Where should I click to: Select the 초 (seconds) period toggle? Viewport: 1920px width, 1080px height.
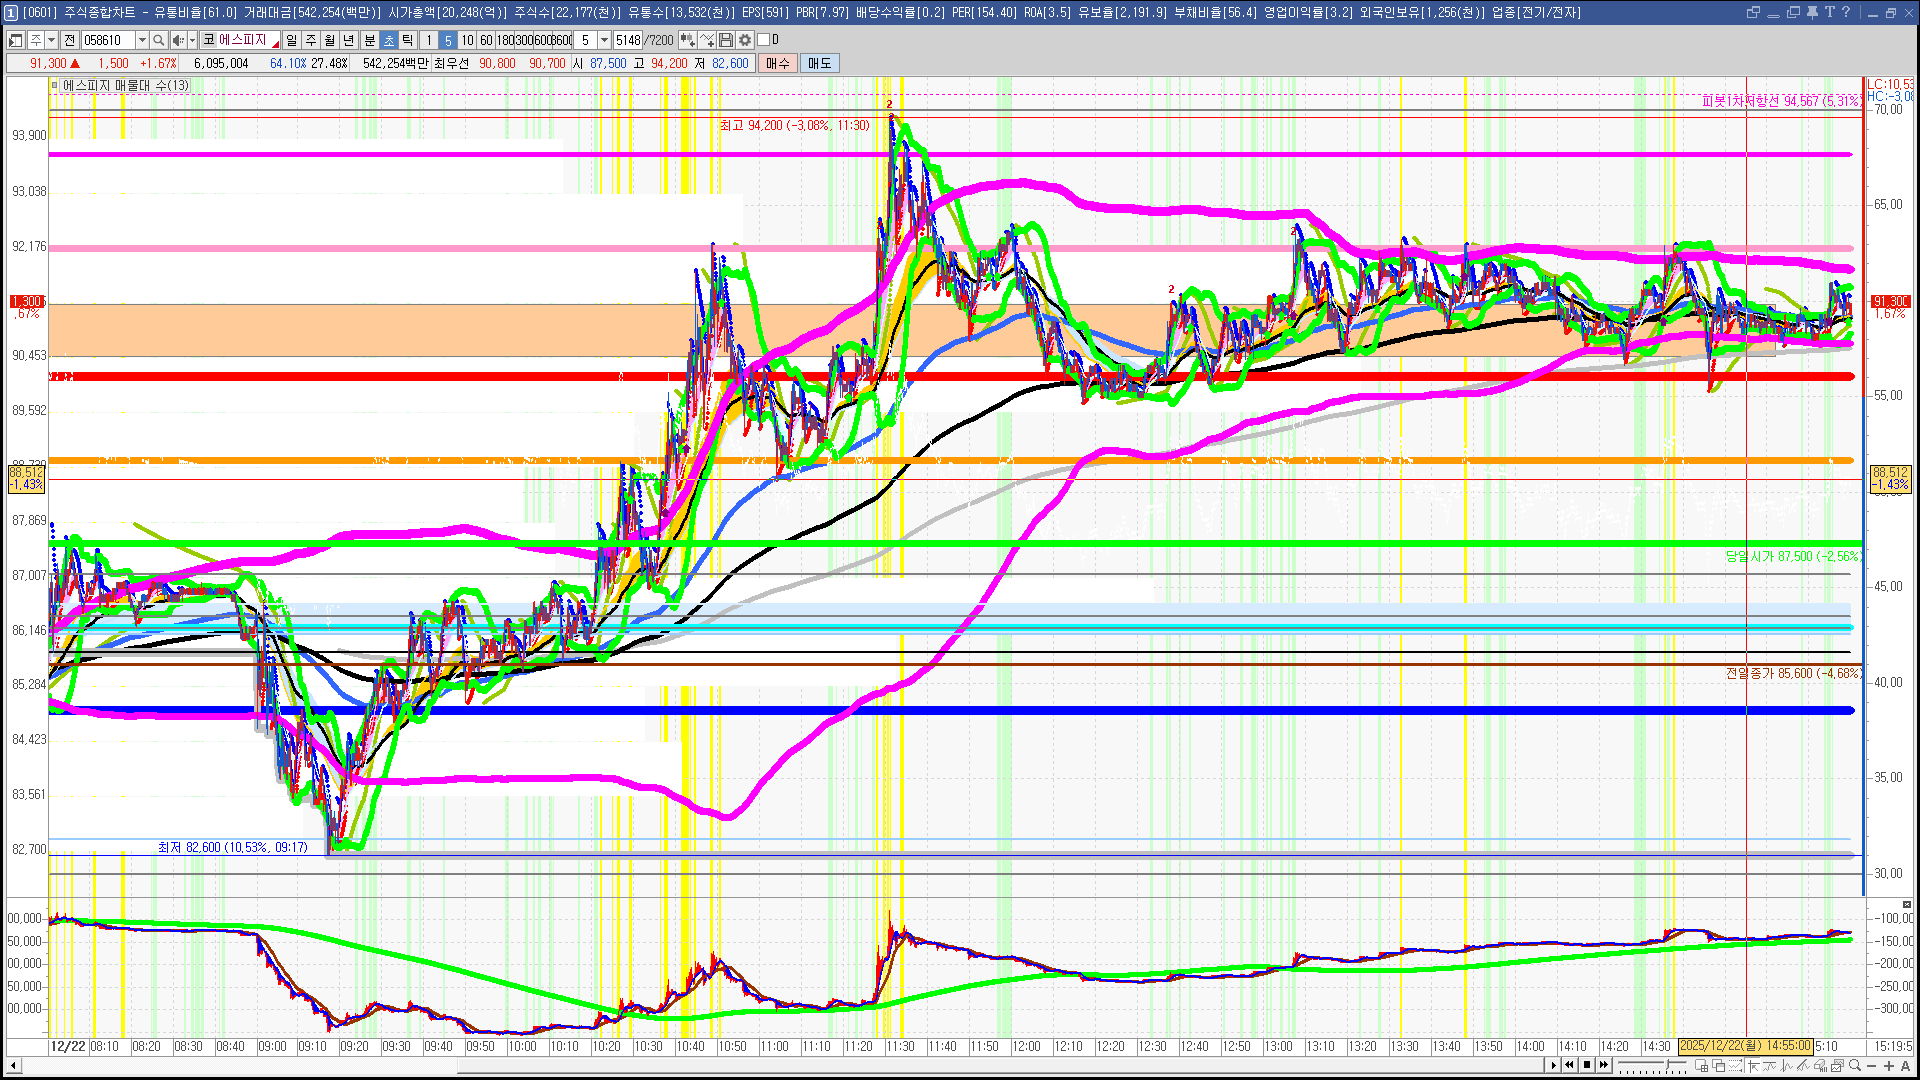coord(389,40)
